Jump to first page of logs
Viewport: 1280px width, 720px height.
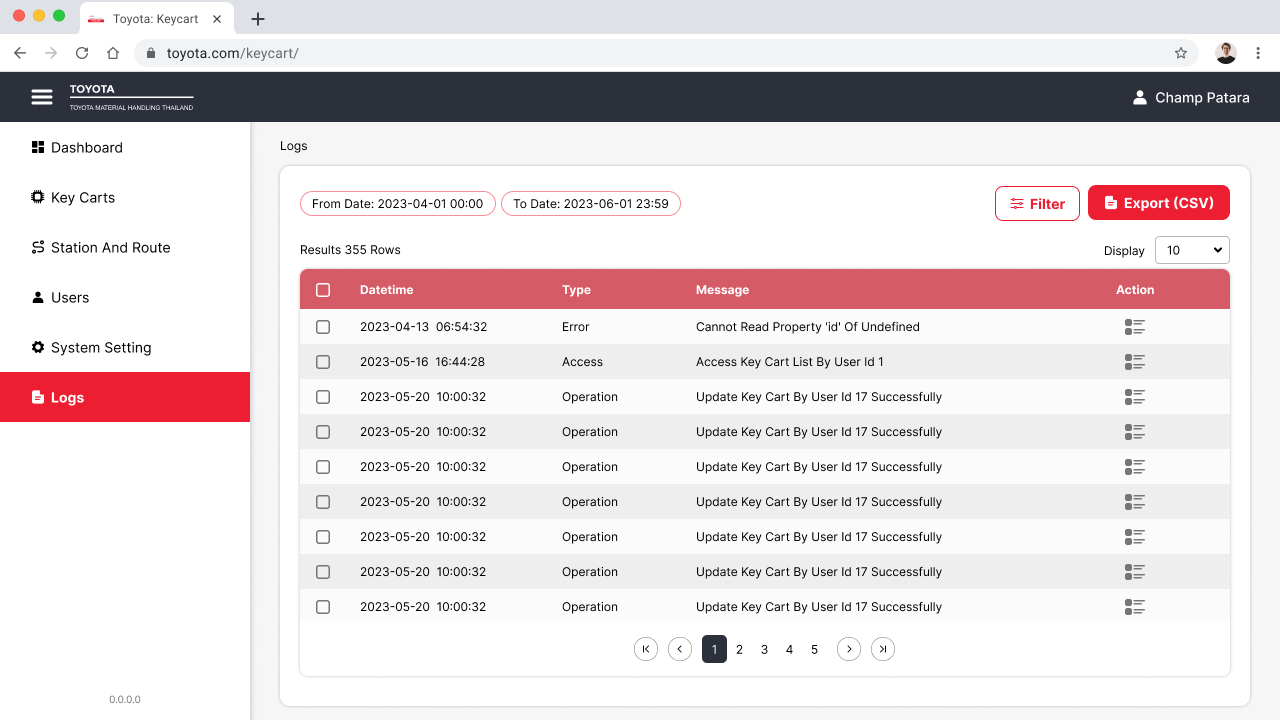point(646,649)
